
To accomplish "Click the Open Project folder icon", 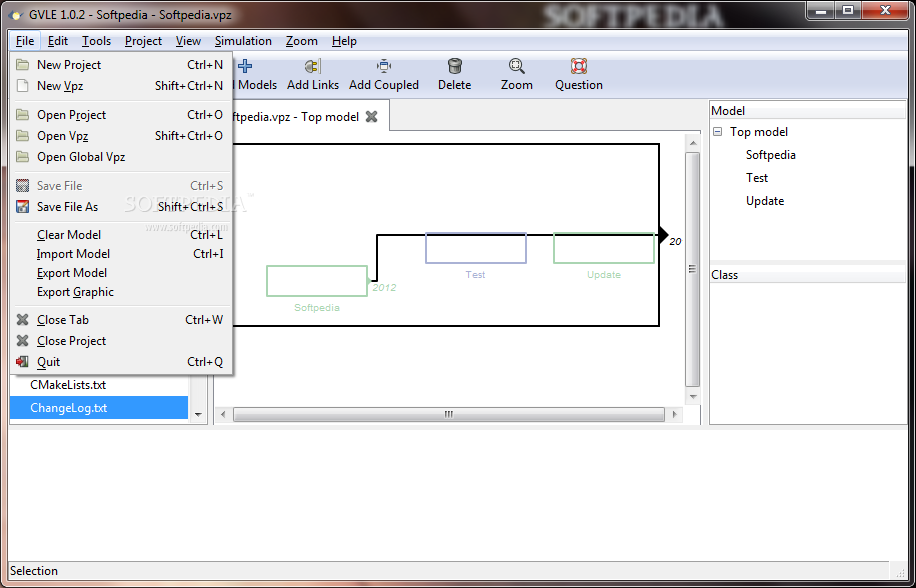I will click(22, 114).
